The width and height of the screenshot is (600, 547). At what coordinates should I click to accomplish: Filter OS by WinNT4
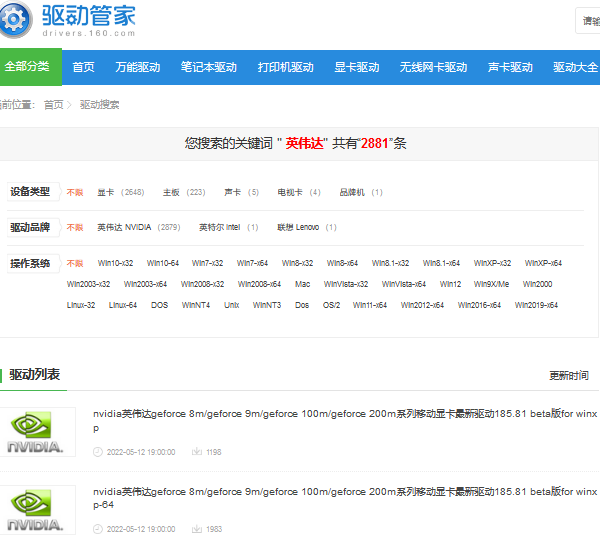[196, 305]
